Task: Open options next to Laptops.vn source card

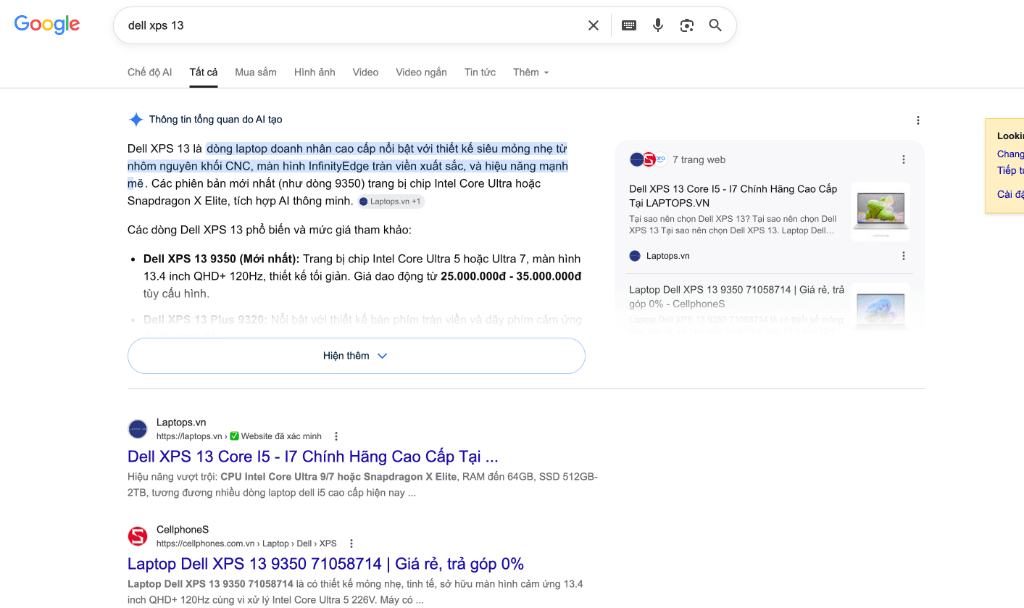Action: pyautogui.click(x=903, y=256)
